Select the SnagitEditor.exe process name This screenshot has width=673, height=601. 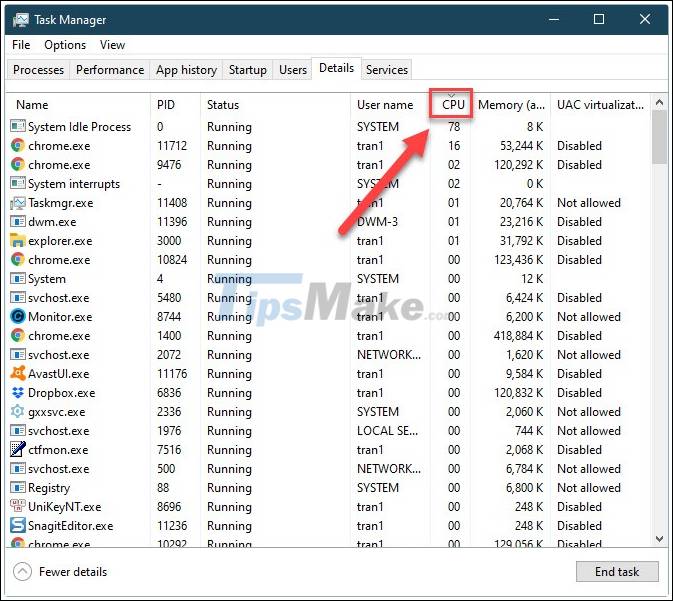pyautogui.click(x=70, y=526)
